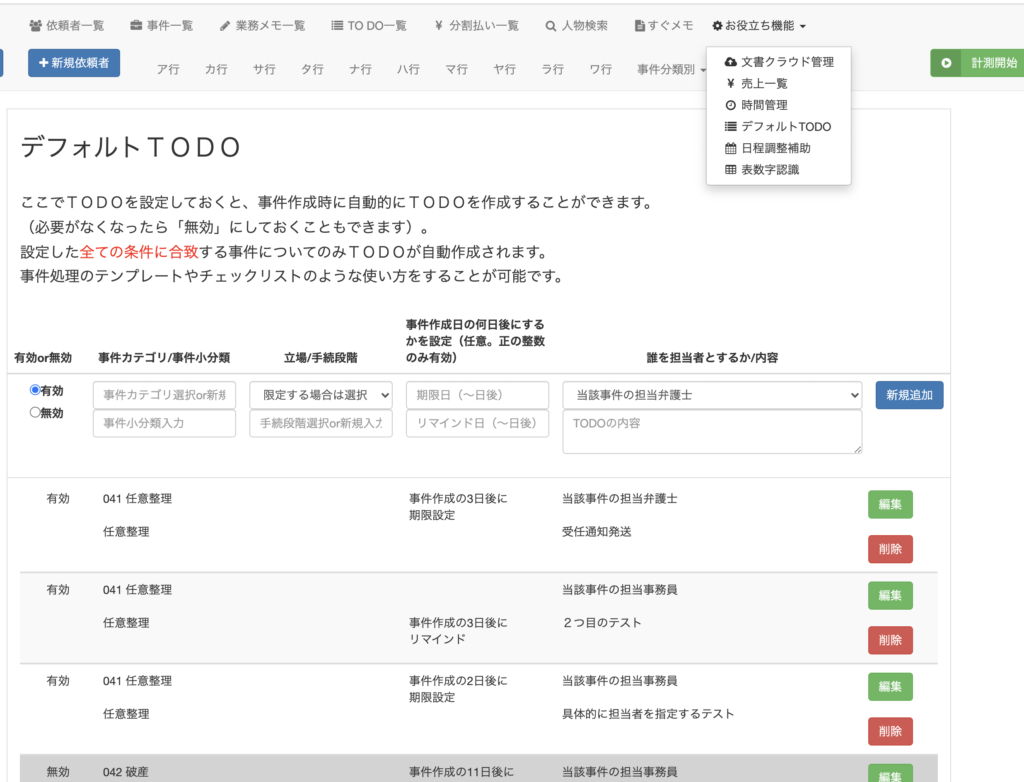Screen dimensions: 1024x782
Task: Filter clients by the カ行 tab
Action: [216, 70]
